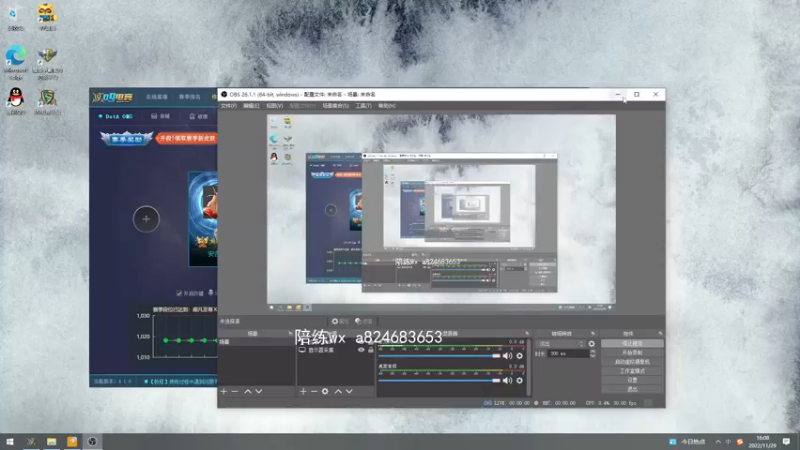Click Start Recording in Controls panel

632,353
